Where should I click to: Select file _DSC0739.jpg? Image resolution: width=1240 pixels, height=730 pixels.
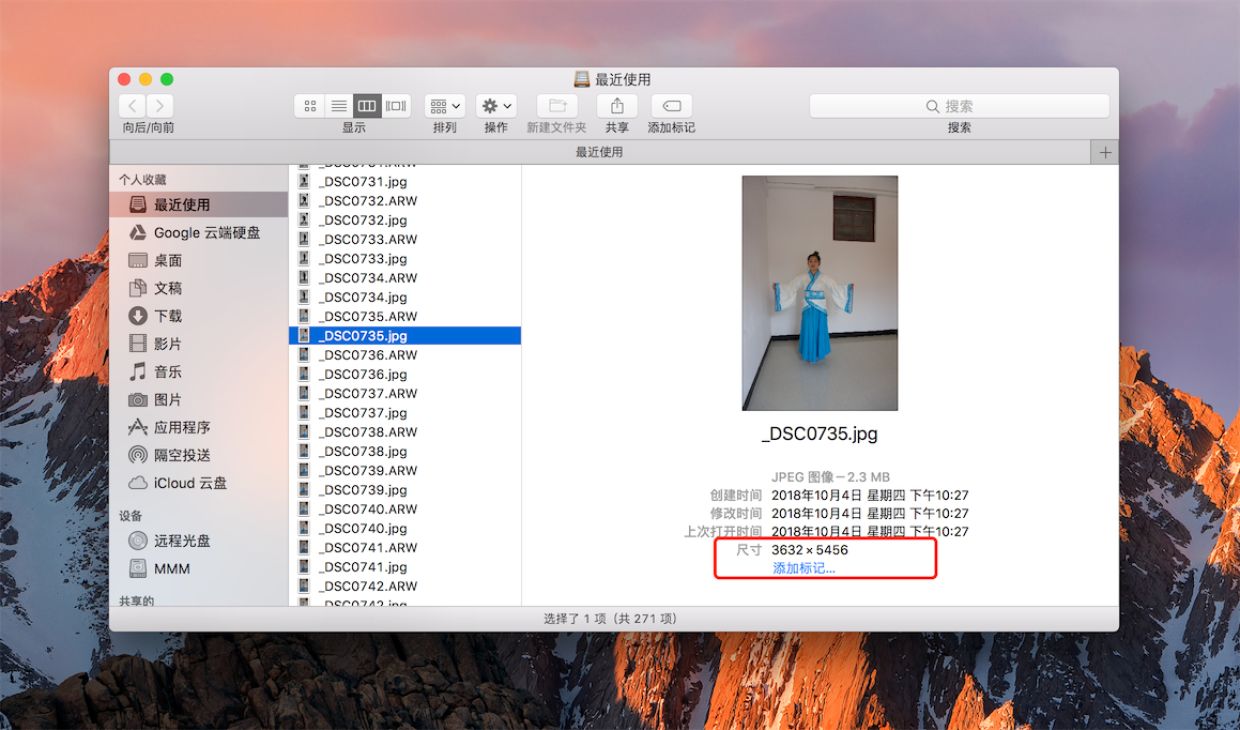[x=405, y=490]
